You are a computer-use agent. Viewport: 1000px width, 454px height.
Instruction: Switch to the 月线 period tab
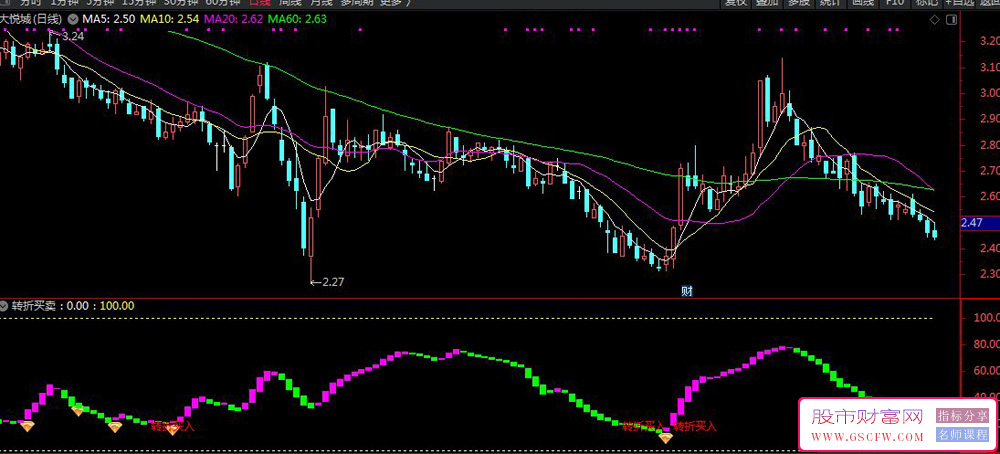pyautogui.click(x=321, y=3)
